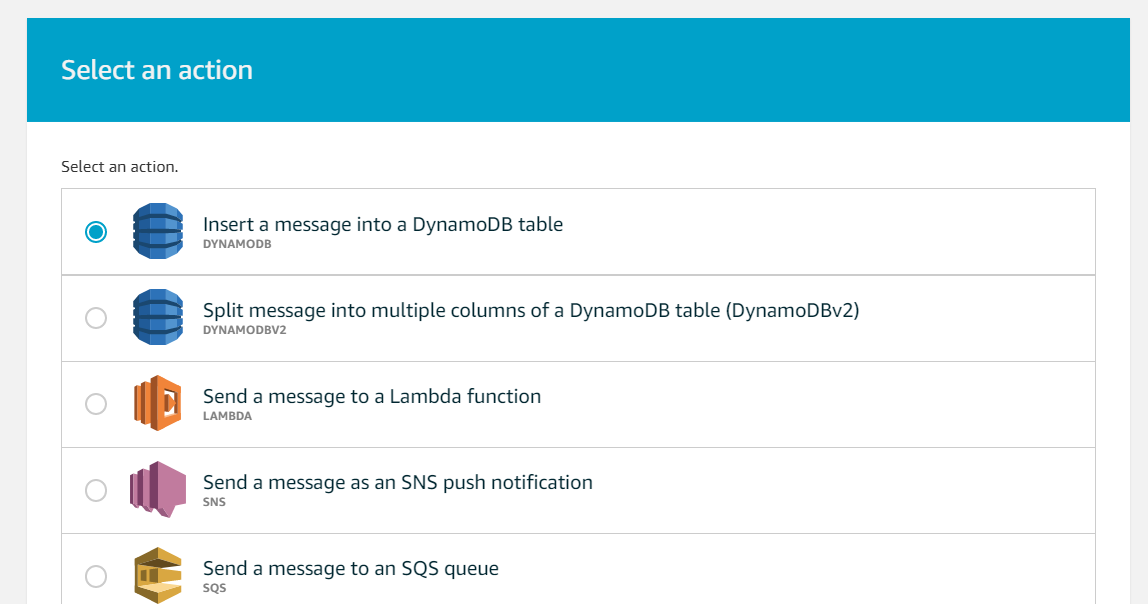
Task: Click the small SQS tag label
Action: coord(214,588)
